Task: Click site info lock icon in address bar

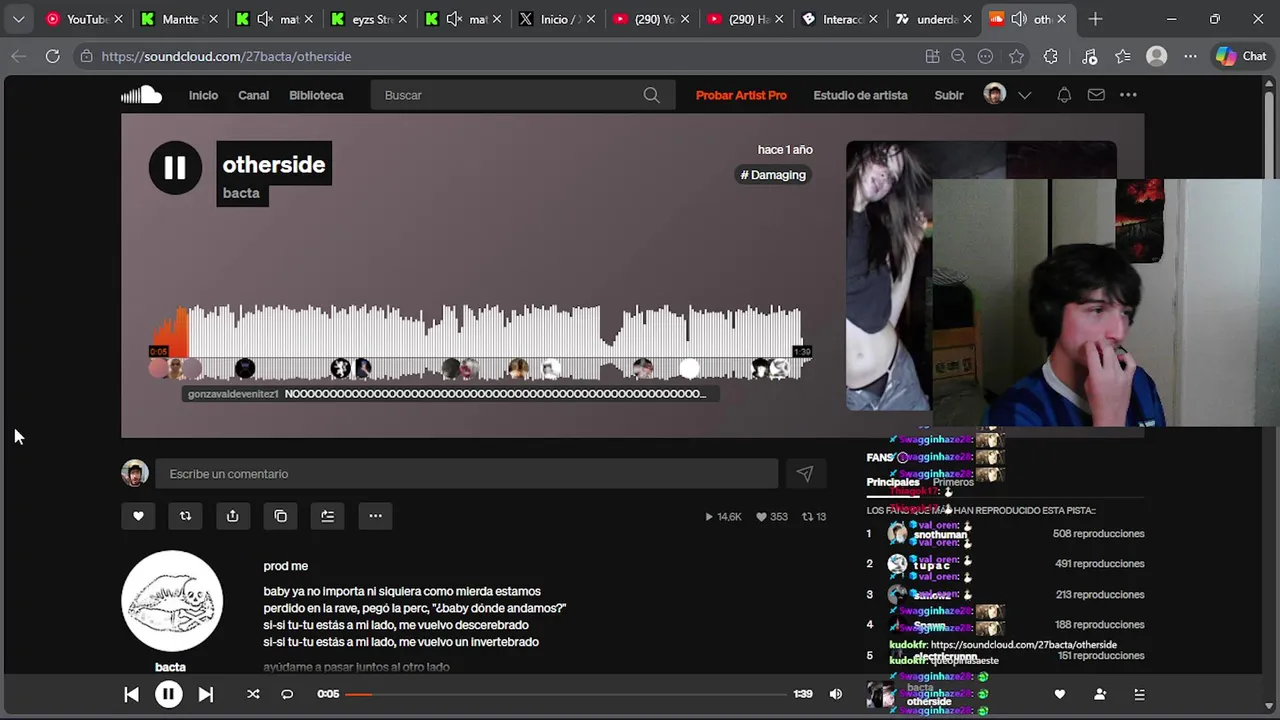Action: tap(87, 57)
